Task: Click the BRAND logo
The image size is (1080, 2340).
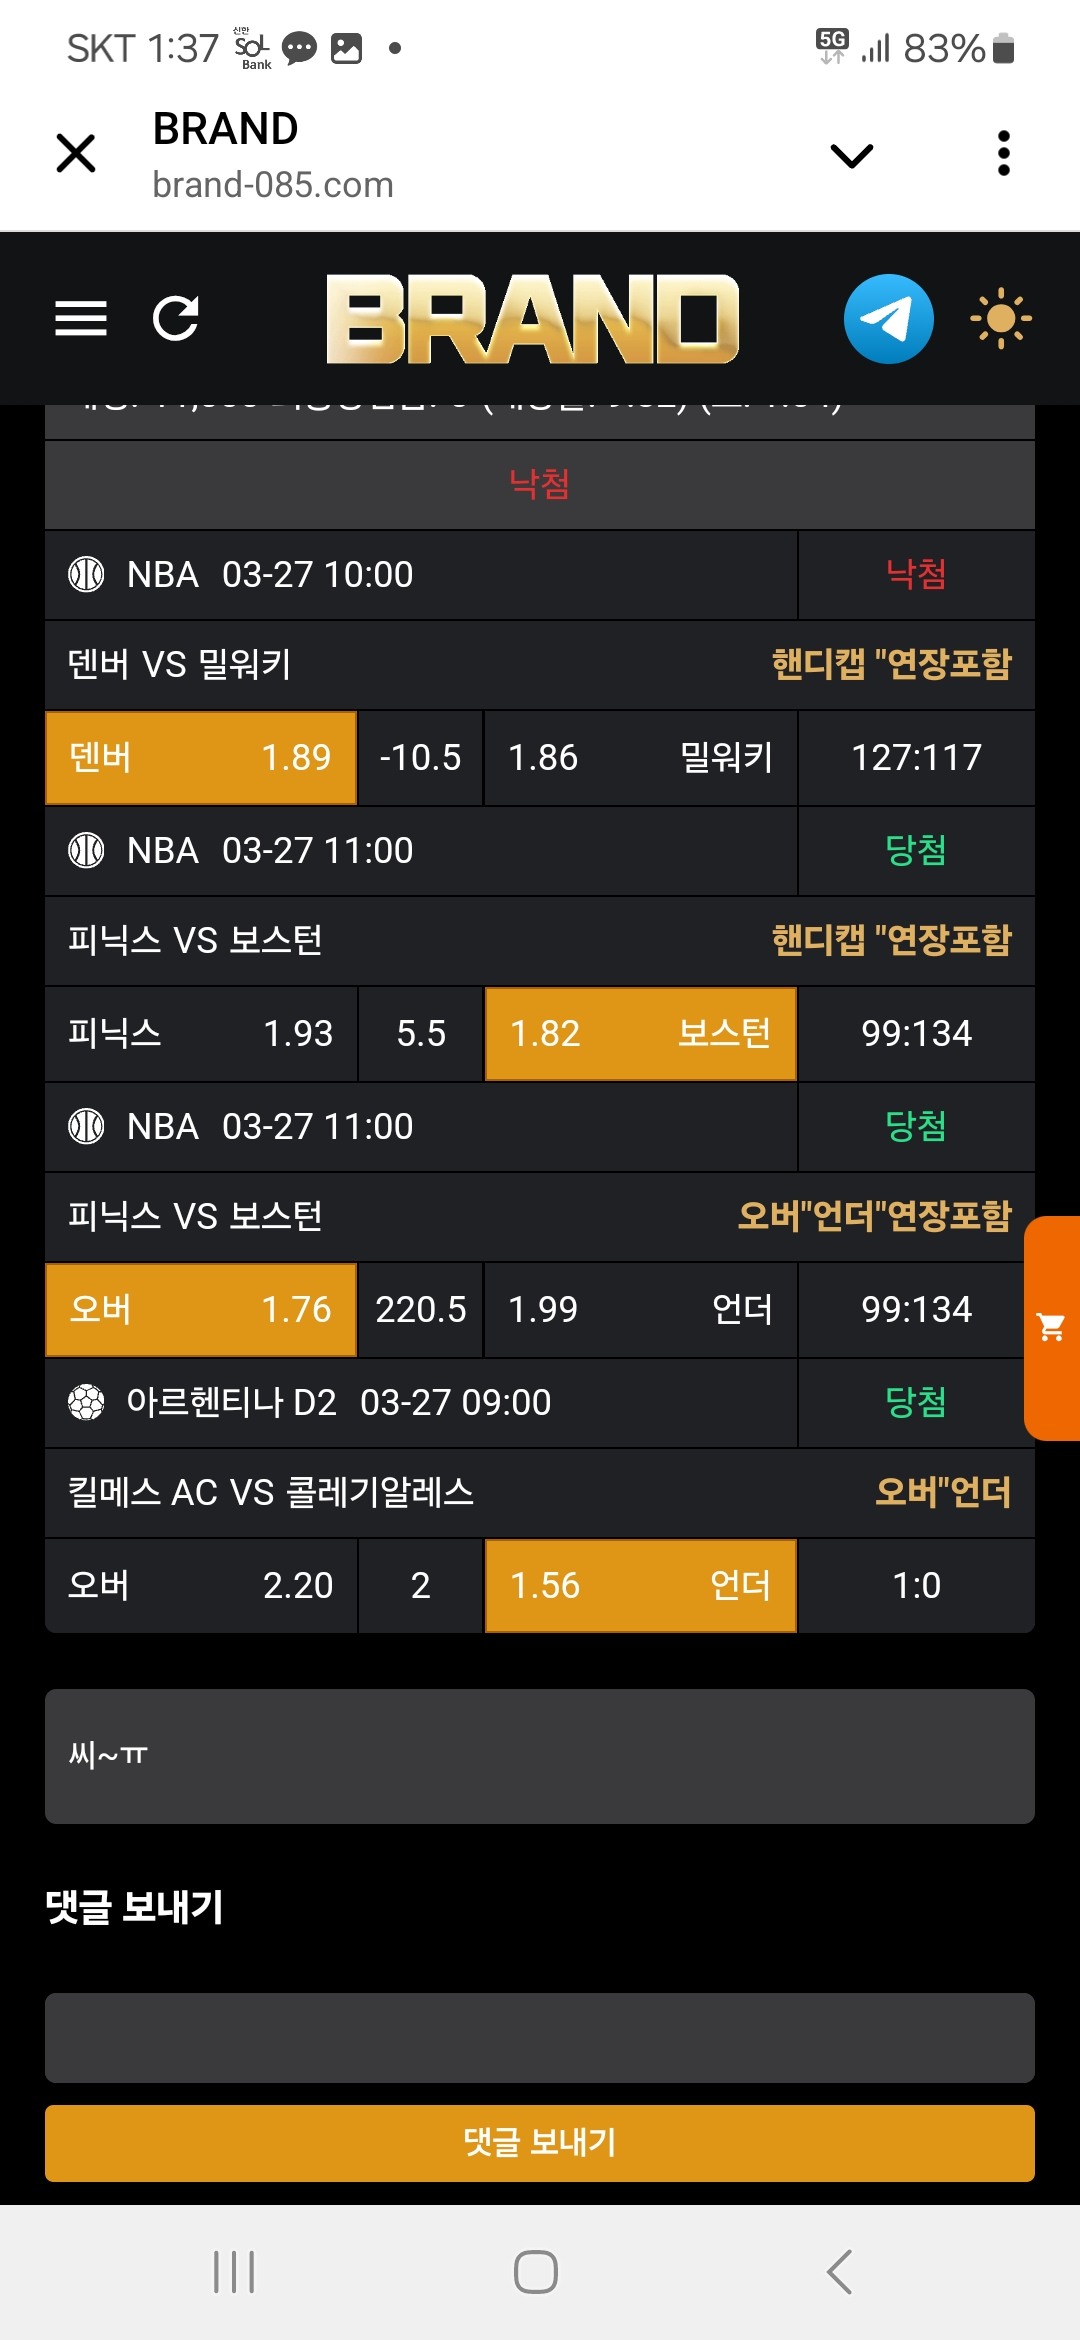Action: pos(533,319)
